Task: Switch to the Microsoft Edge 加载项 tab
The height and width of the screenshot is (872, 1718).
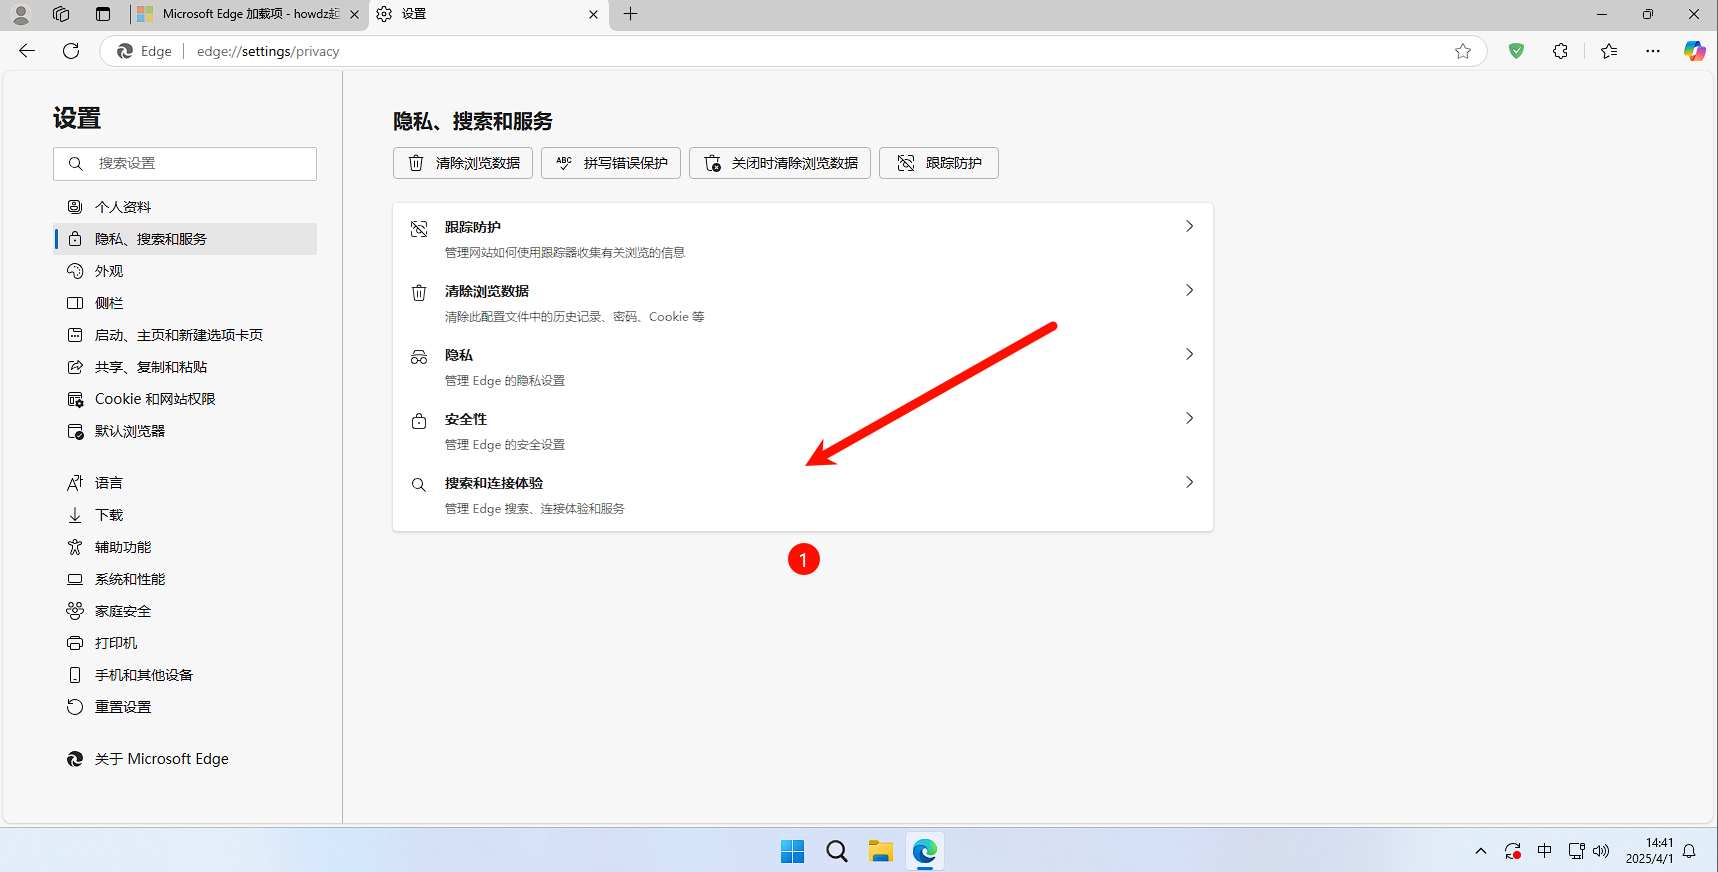Action: [x=248, y=14]
